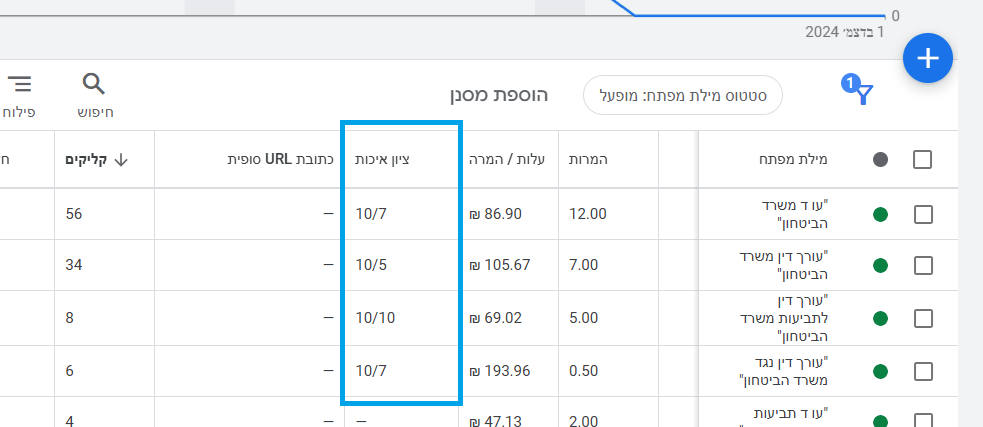The width and height of the screenshot is (983, 427).
Task: Click green status dot for "עו ד משרד הביטחון"
Action: pyautogui.click(x=880, y=215)
